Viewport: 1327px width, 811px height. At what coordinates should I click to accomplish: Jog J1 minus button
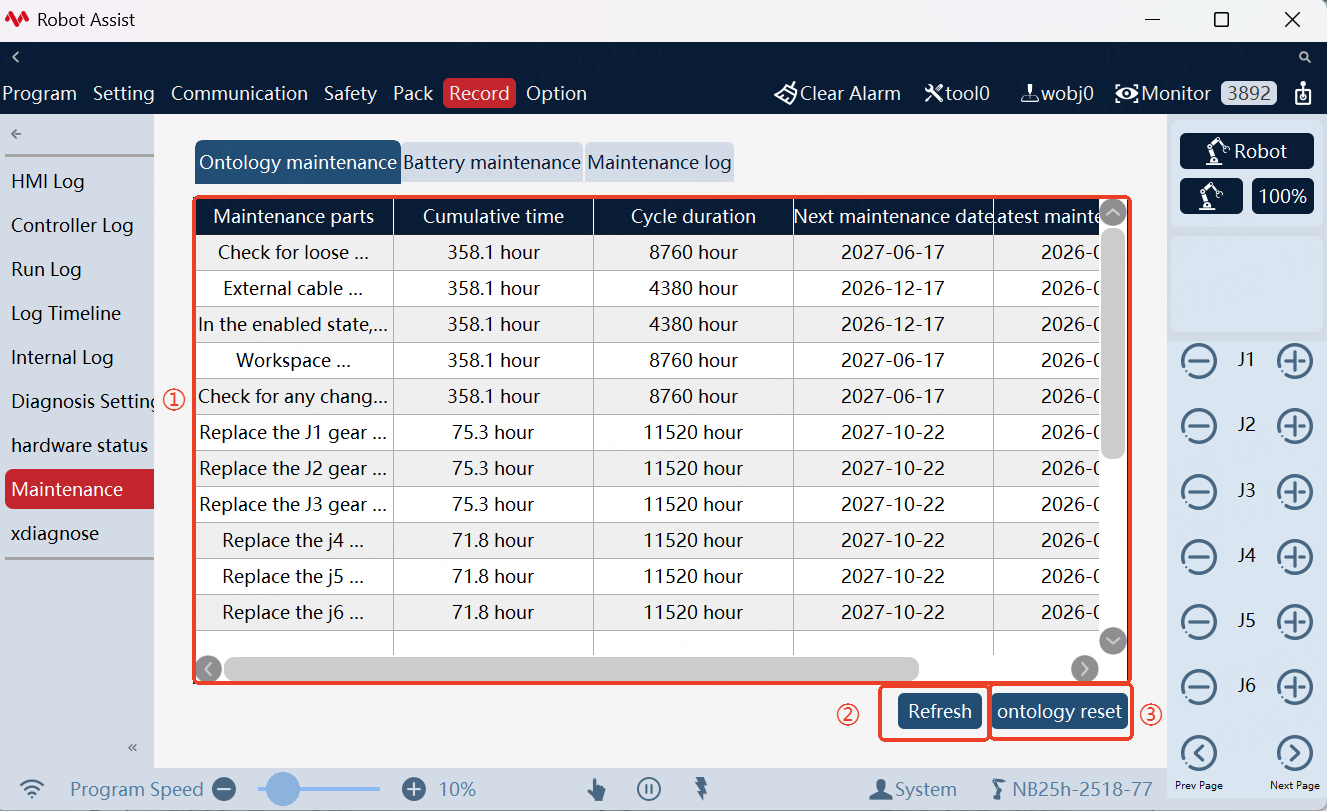[1199, 361]
